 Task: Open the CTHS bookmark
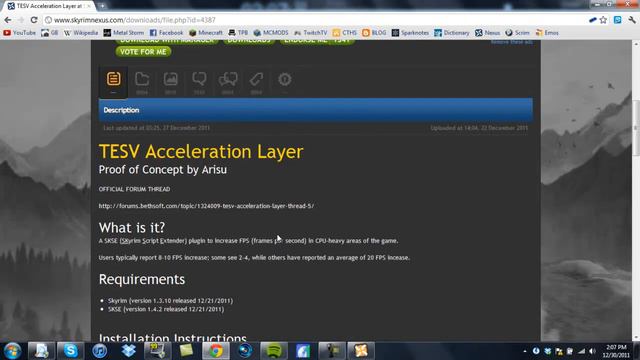(344, 33)
